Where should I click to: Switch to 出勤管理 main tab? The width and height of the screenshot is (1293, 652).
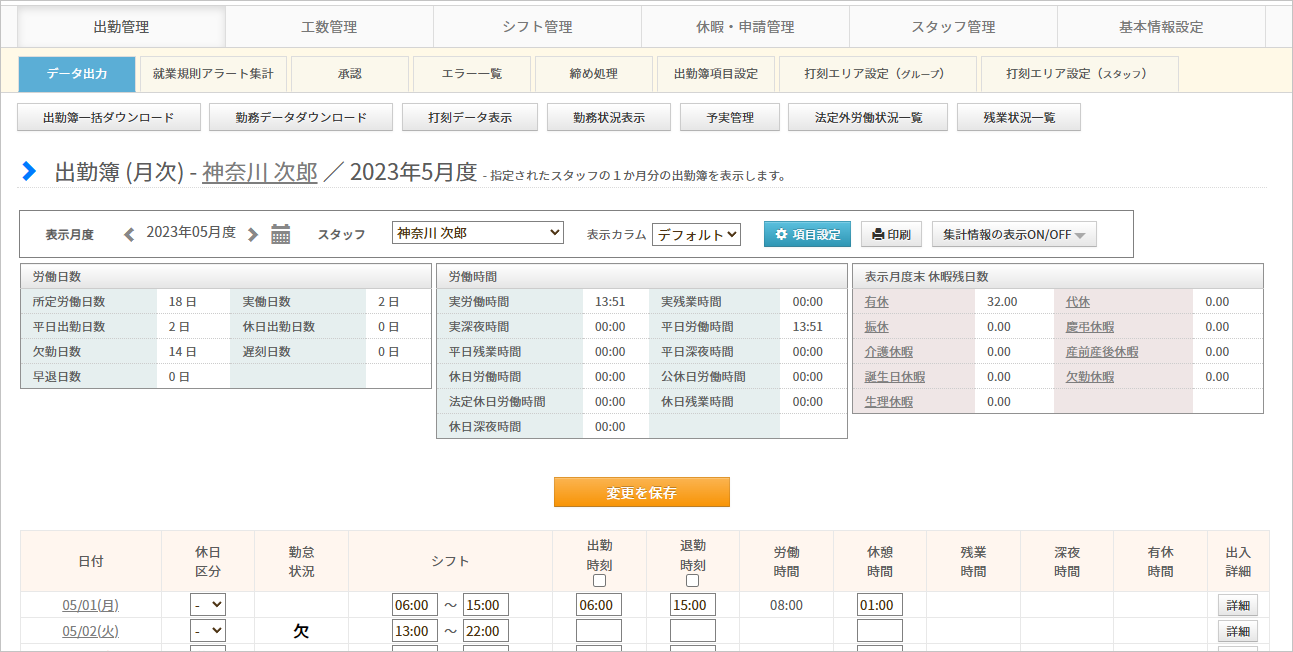click(121, 27)
